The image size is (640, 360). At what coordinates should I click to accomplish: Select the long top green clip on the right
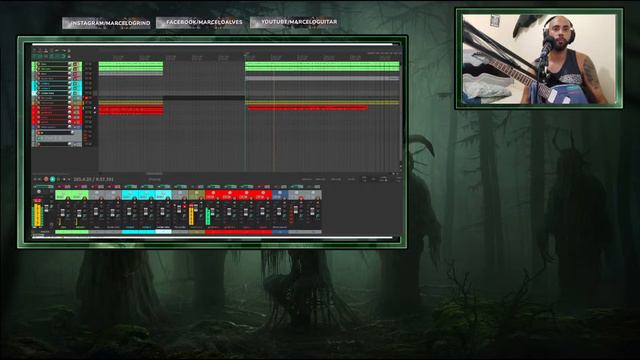point(322,64)
